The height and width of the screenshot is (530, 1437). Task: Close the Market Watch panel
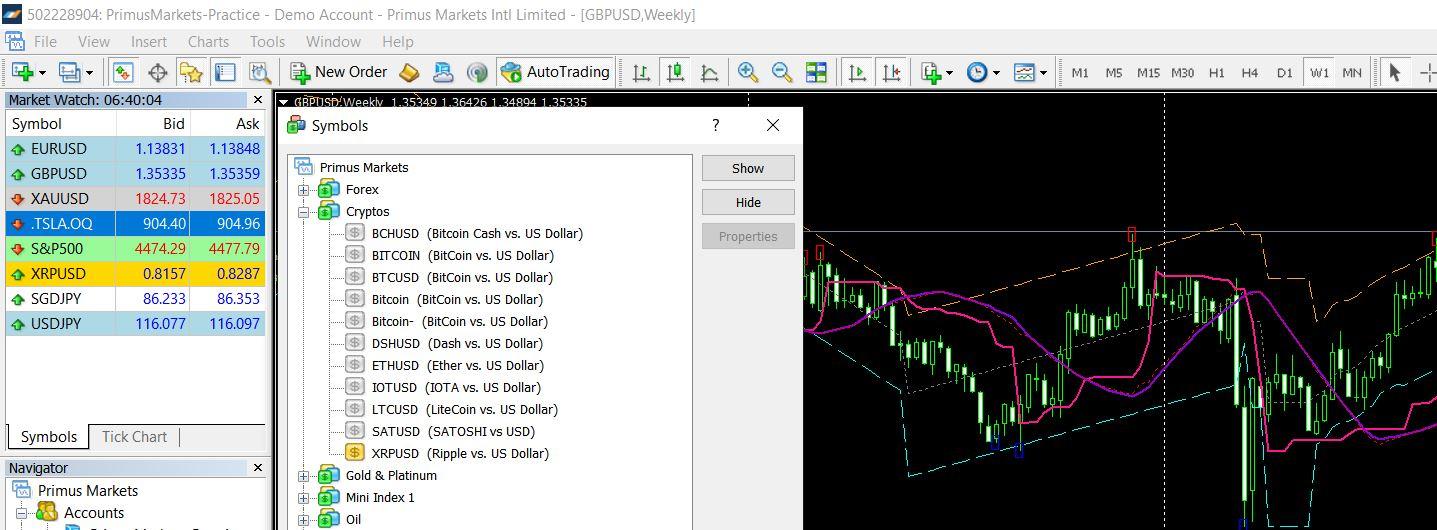(257, 100)
